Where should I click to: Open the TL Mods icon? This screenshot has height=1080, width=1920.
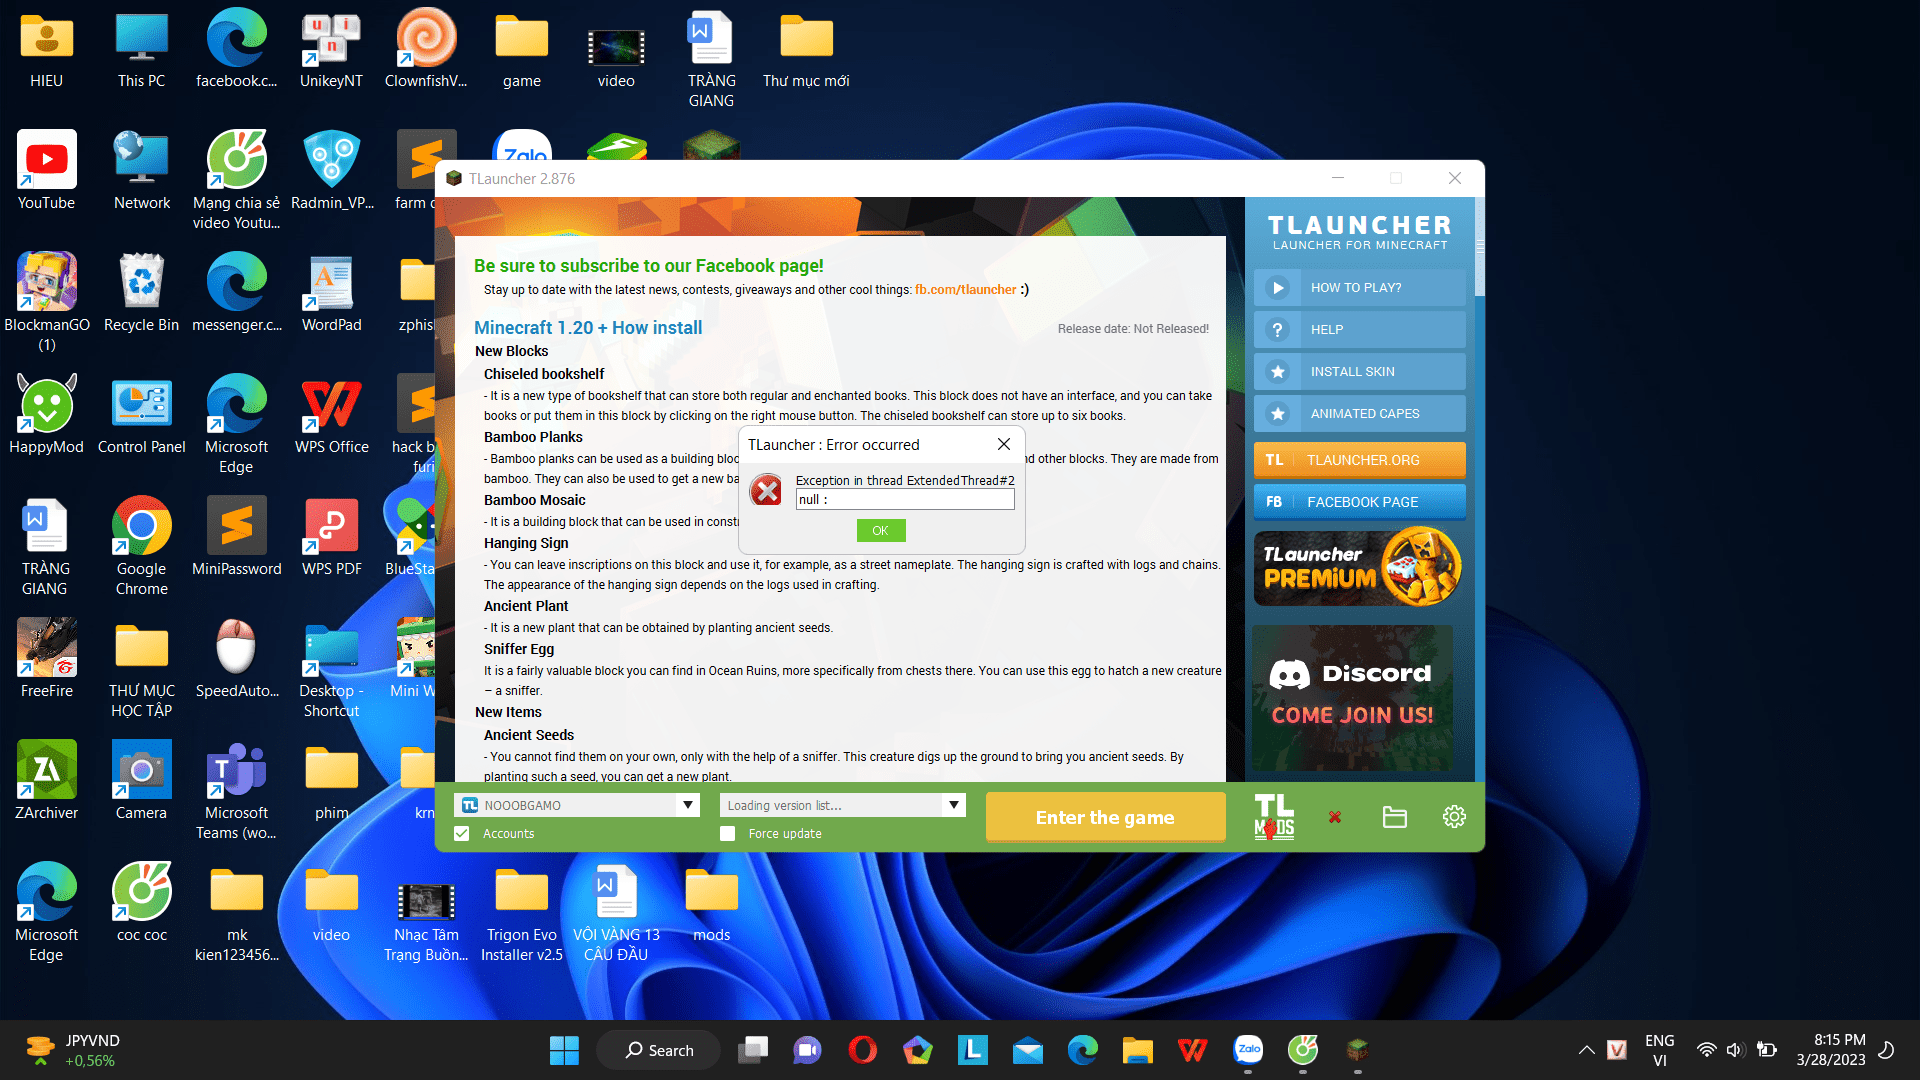pyautogui.click(x=1274, y=817)
